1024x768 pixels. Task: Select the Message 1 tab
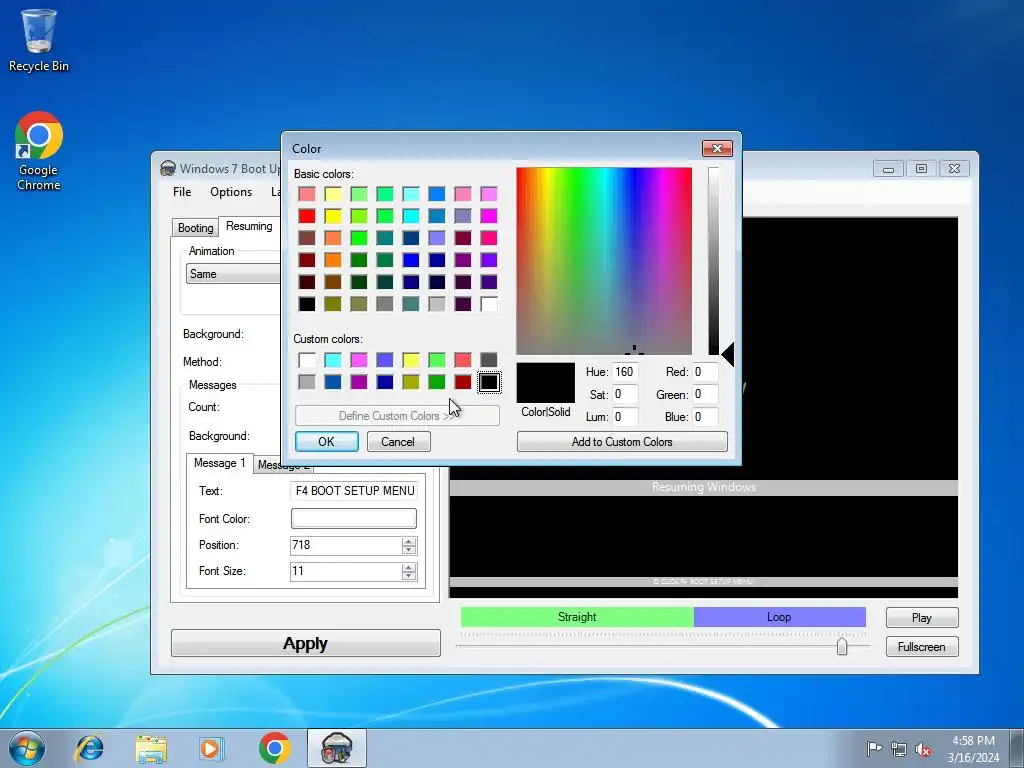coord(219,463)
